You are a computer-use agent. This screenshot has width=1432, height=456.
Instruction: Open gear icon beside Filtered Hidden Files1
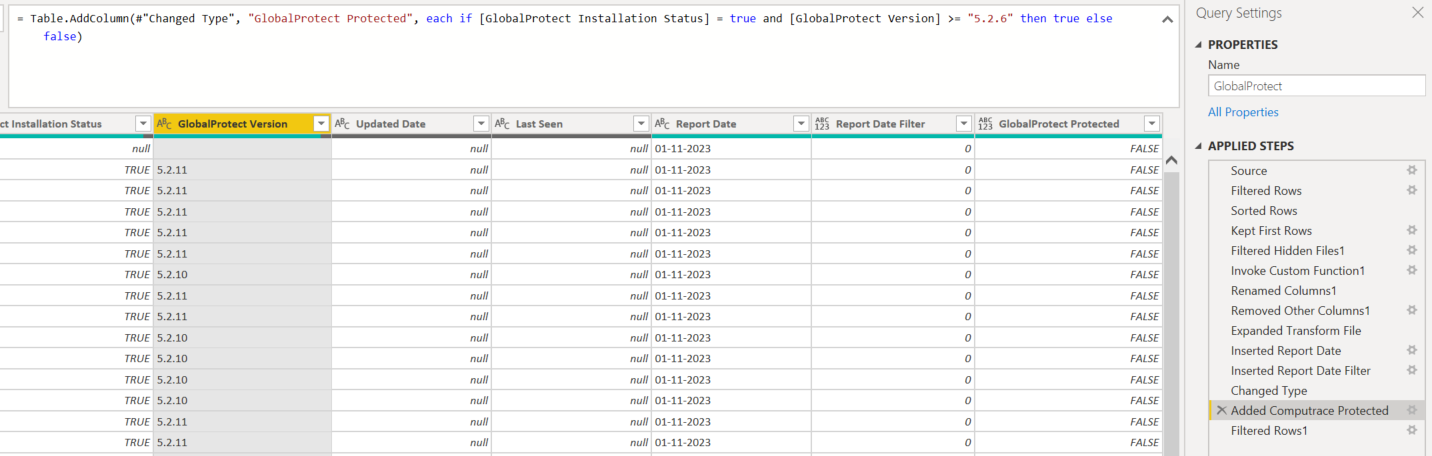[x=1411, y=251]
